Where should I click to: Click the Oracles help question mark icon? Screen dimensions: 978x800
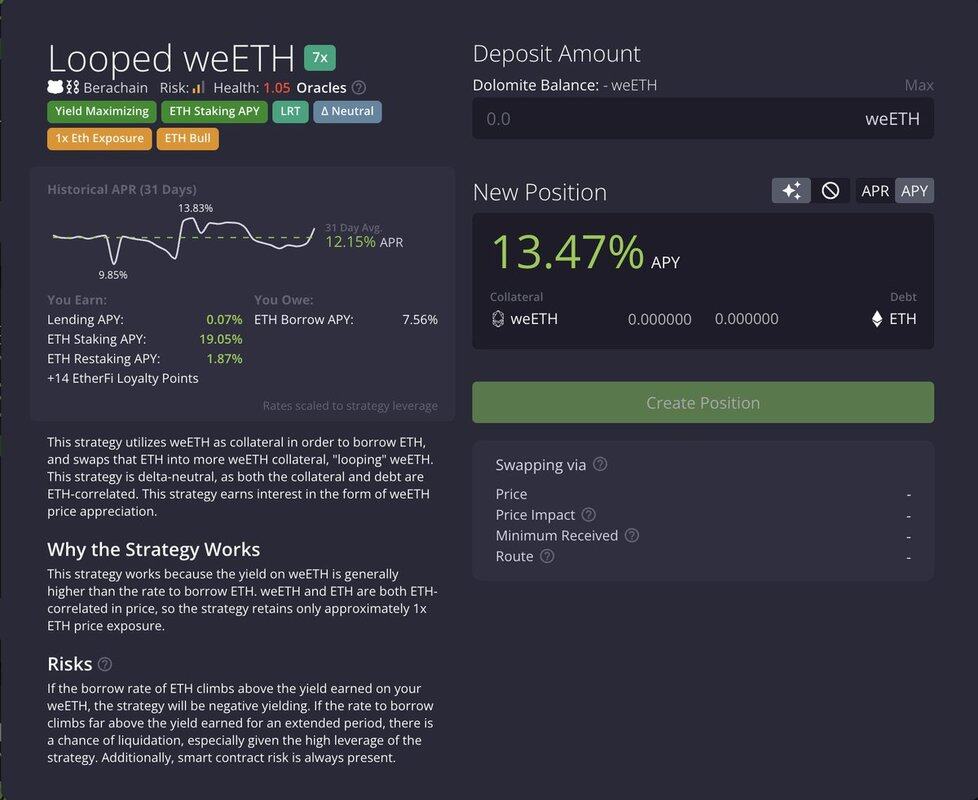click(x=359, y=88)
